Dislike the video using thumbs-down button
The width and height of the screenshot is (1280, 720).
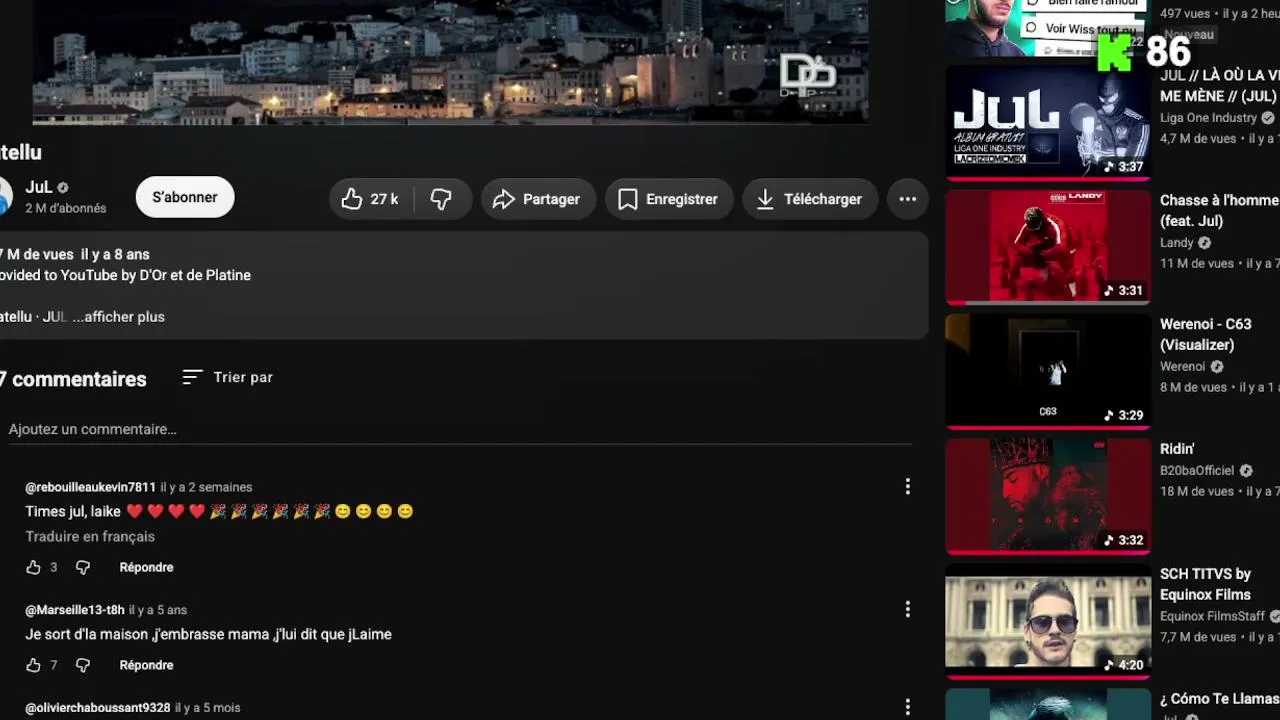tap(441, 199)
